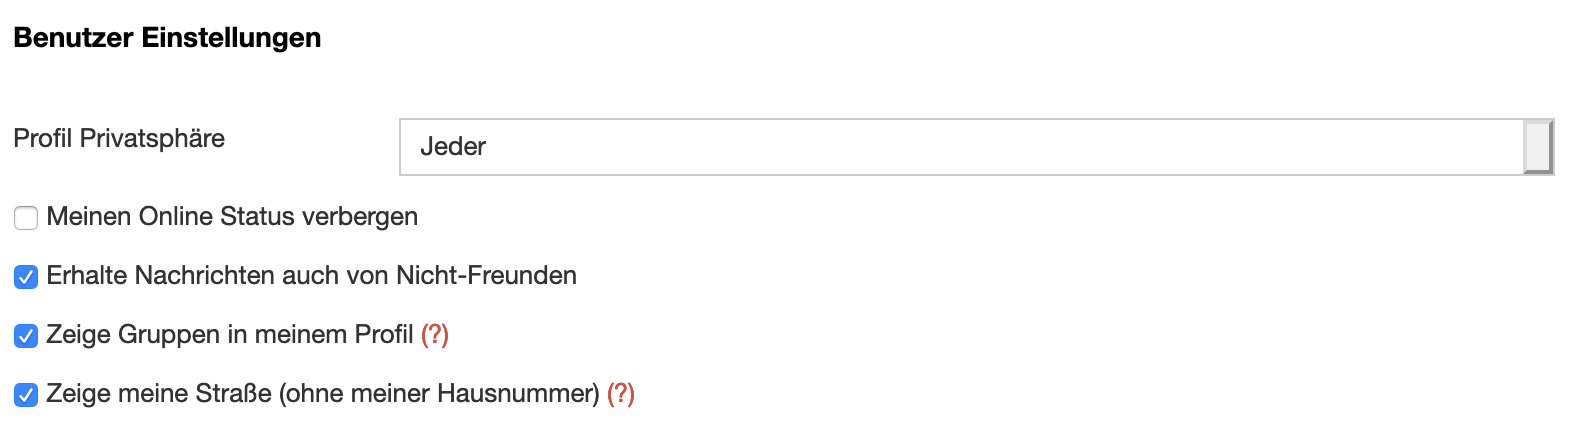
Task: Click the Zeige Gruppen in meinem Profil label
Action: 229,335
